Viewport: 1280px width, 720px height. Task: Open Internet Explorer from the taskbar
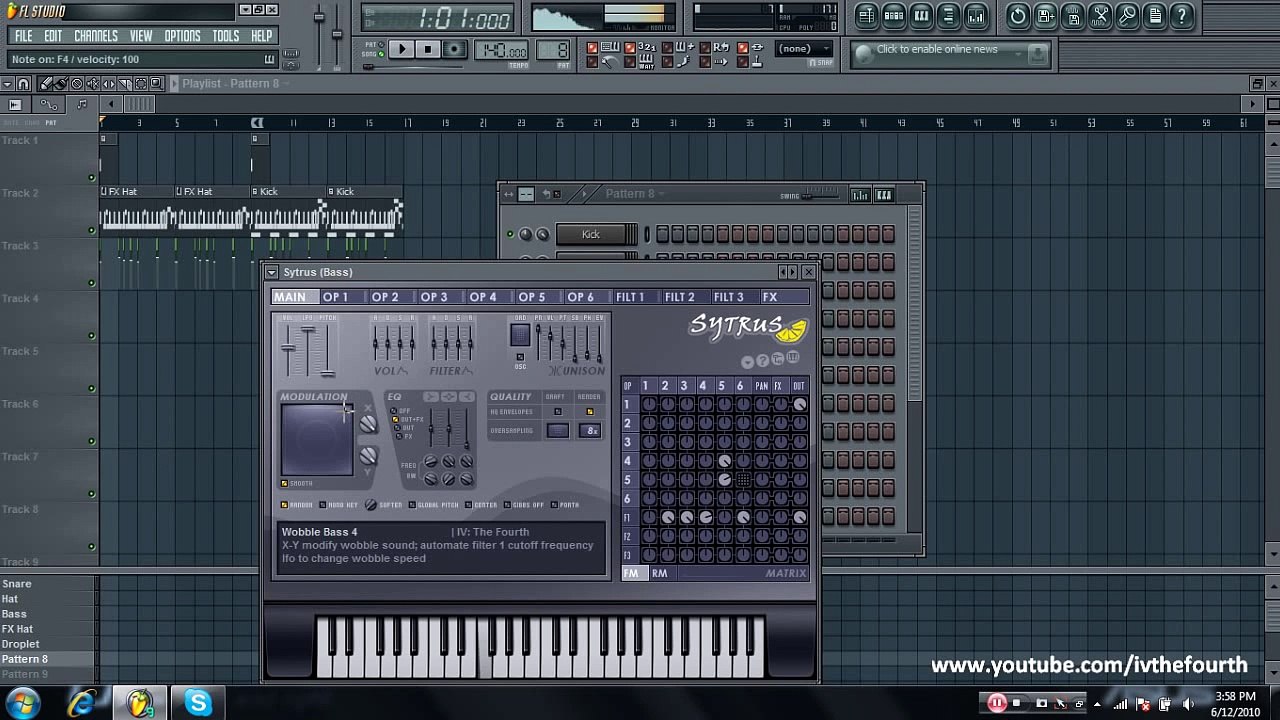[82, 703]
